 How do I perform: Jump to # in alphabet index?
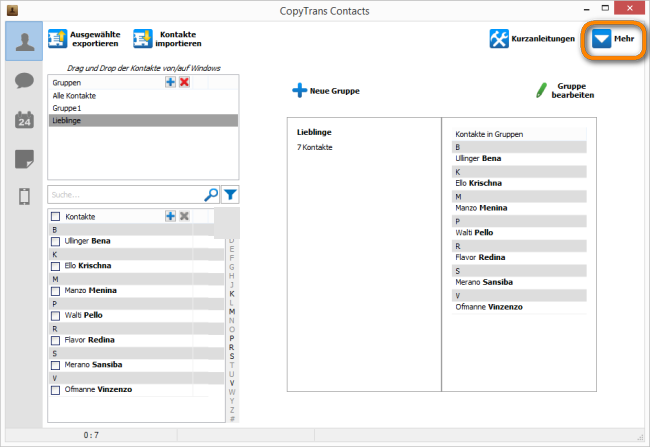pos(232,419)
